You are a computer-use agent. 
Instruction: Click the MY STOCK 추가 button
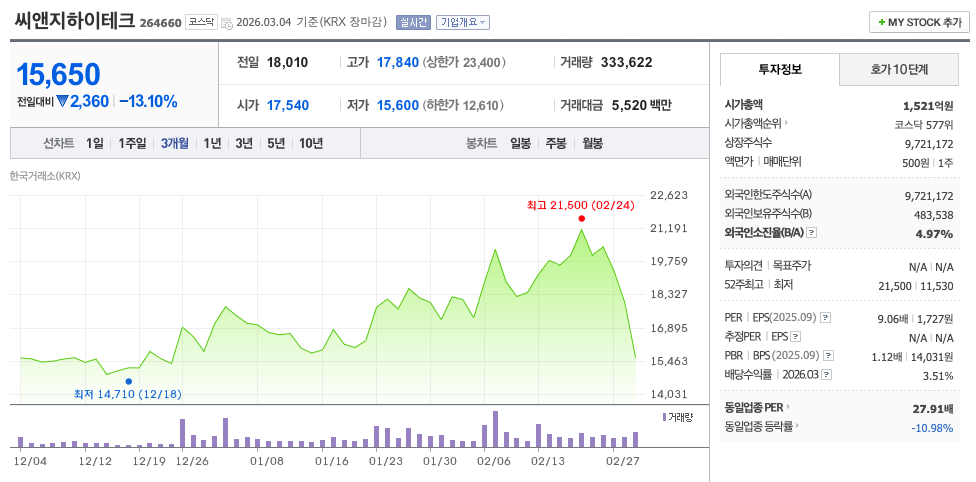(x=919, y=22)
